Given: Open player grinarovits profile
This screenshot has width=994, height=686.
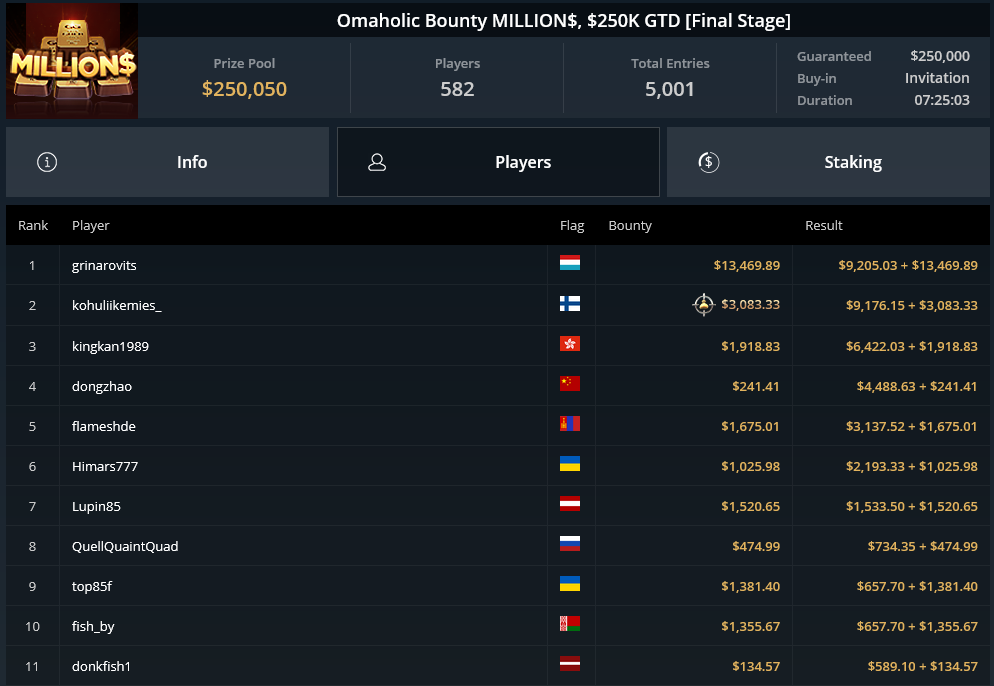Looking at the screenshot, I should point(104,266).
